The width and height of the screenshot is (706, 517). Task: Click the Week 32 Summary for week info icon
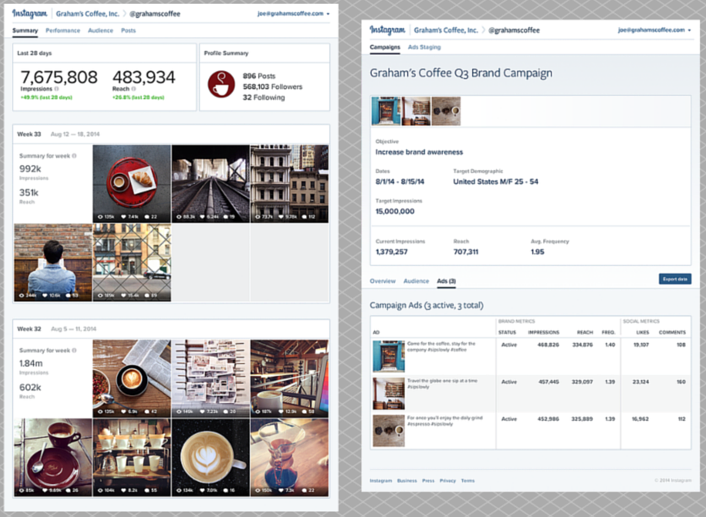pos(74,350)
